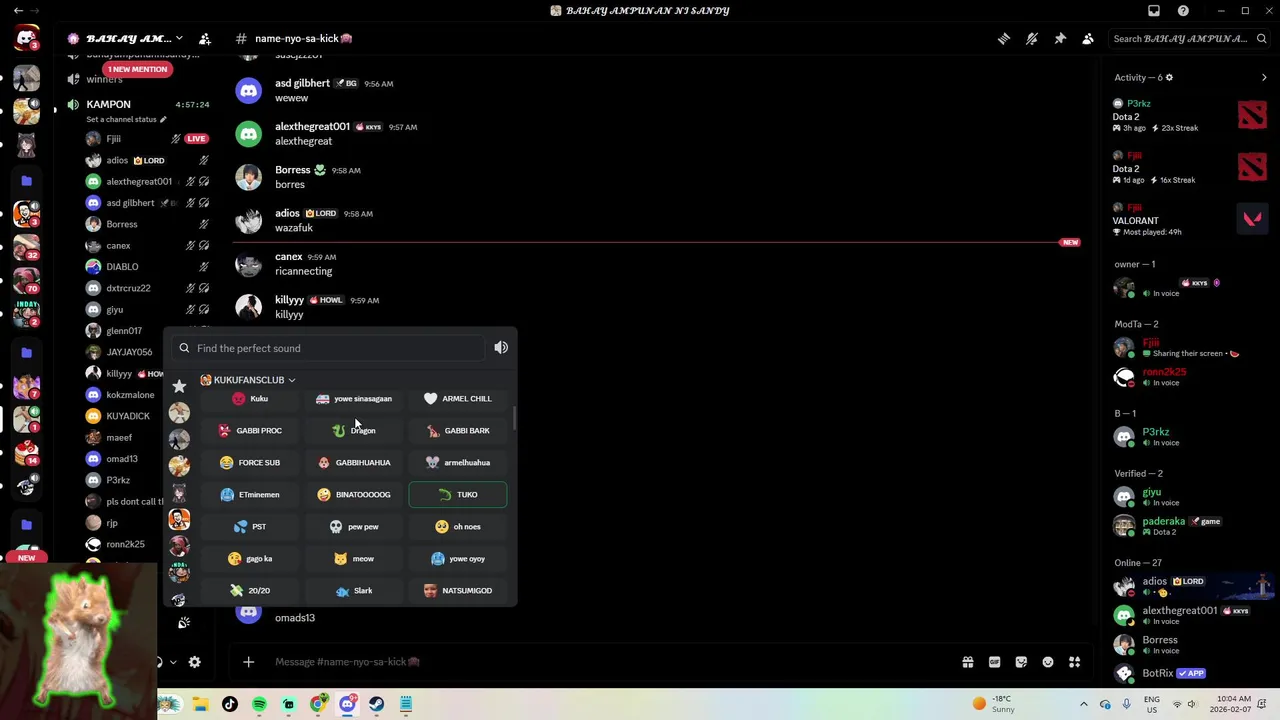Open the Threads icon in channel header

tap(1003, 39)
